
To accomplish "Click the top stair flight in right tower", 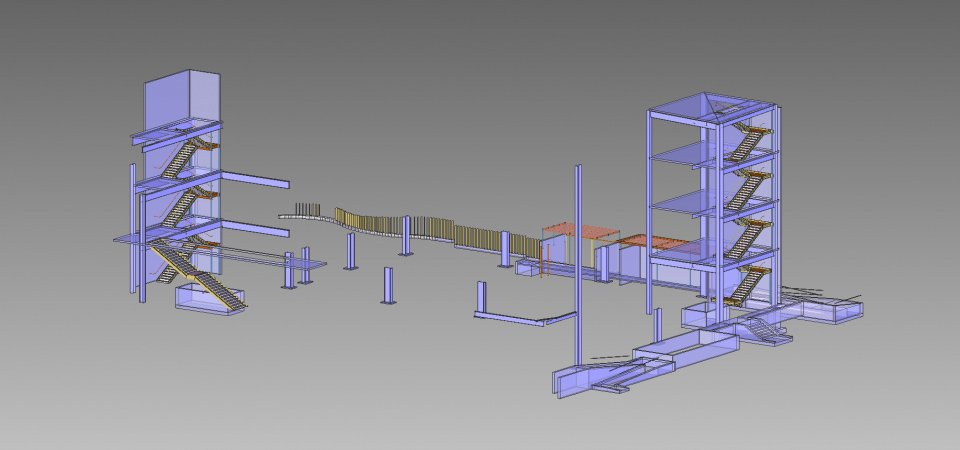I will 745,143.
